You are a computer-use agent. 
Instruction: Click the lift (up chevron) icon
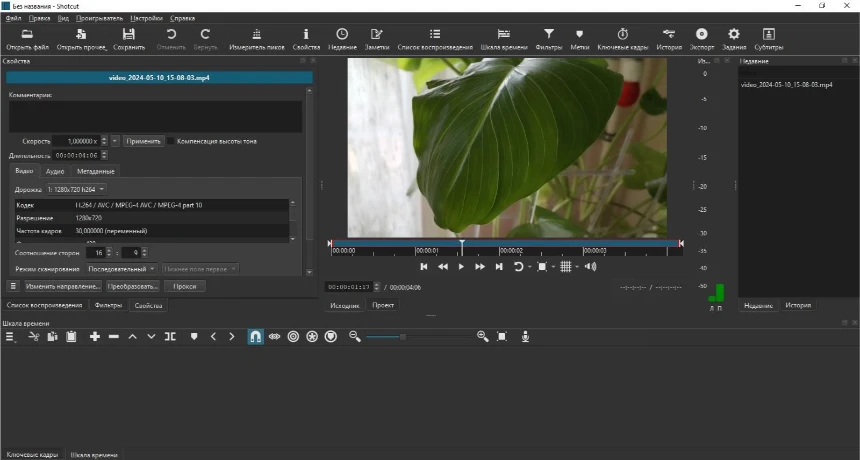(132, 337)
